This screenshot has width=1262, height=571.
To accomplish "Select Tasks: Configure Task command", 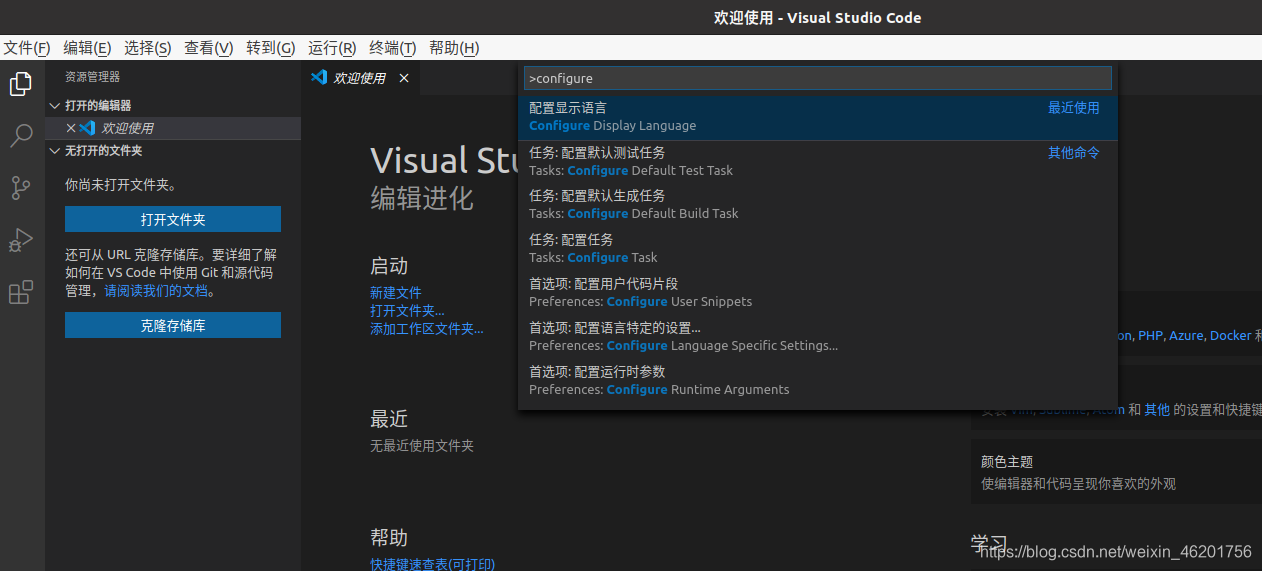I will pyautogui.click(x=818, y=249).
